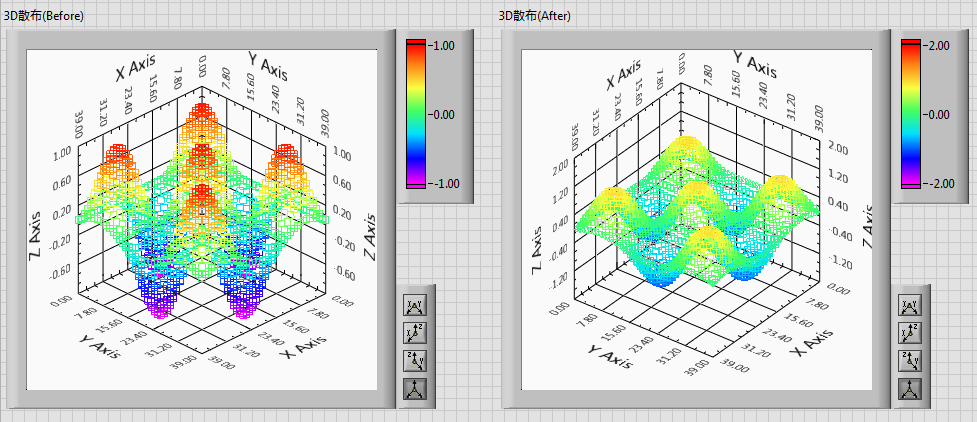This screenshot has width=977, height=422.
Task: Reset After graph to default 3D view
Action: [x=909, y=389]
